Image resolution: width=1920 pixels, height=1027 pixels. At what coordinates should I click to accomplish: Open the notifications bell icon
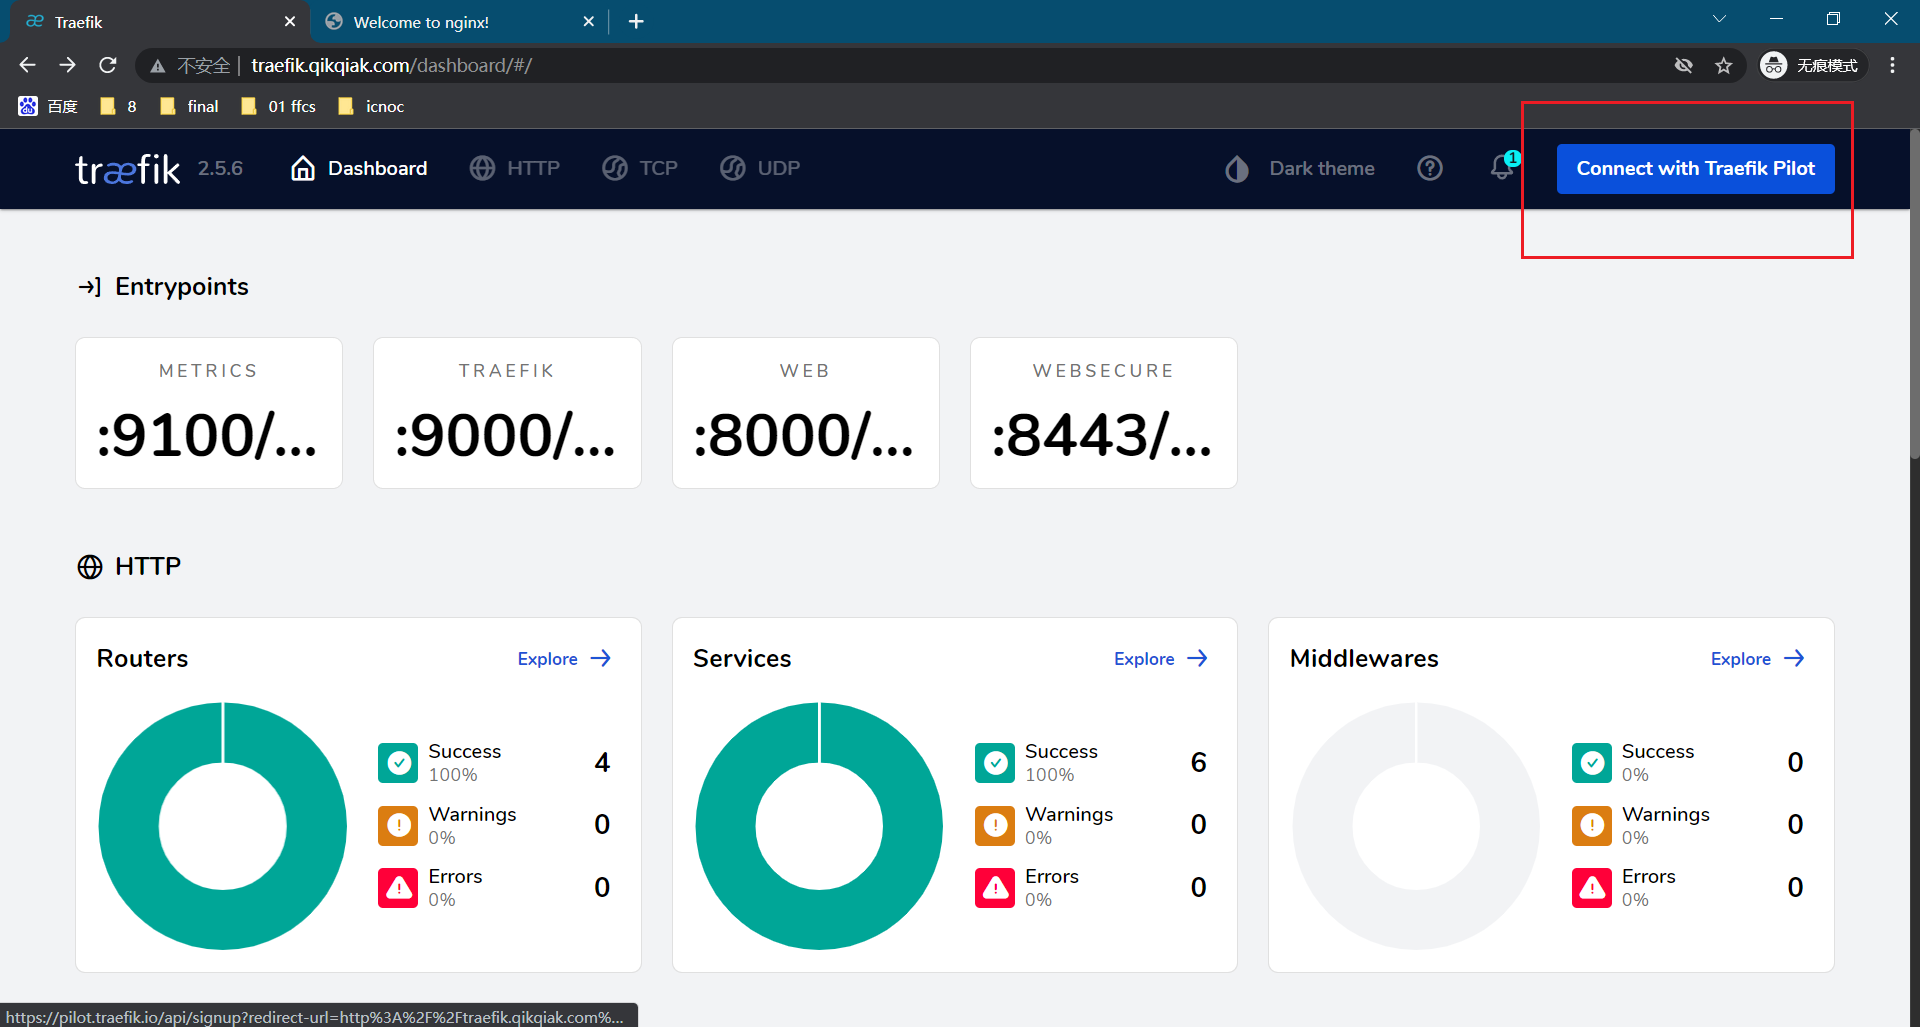coord(1502,167)
